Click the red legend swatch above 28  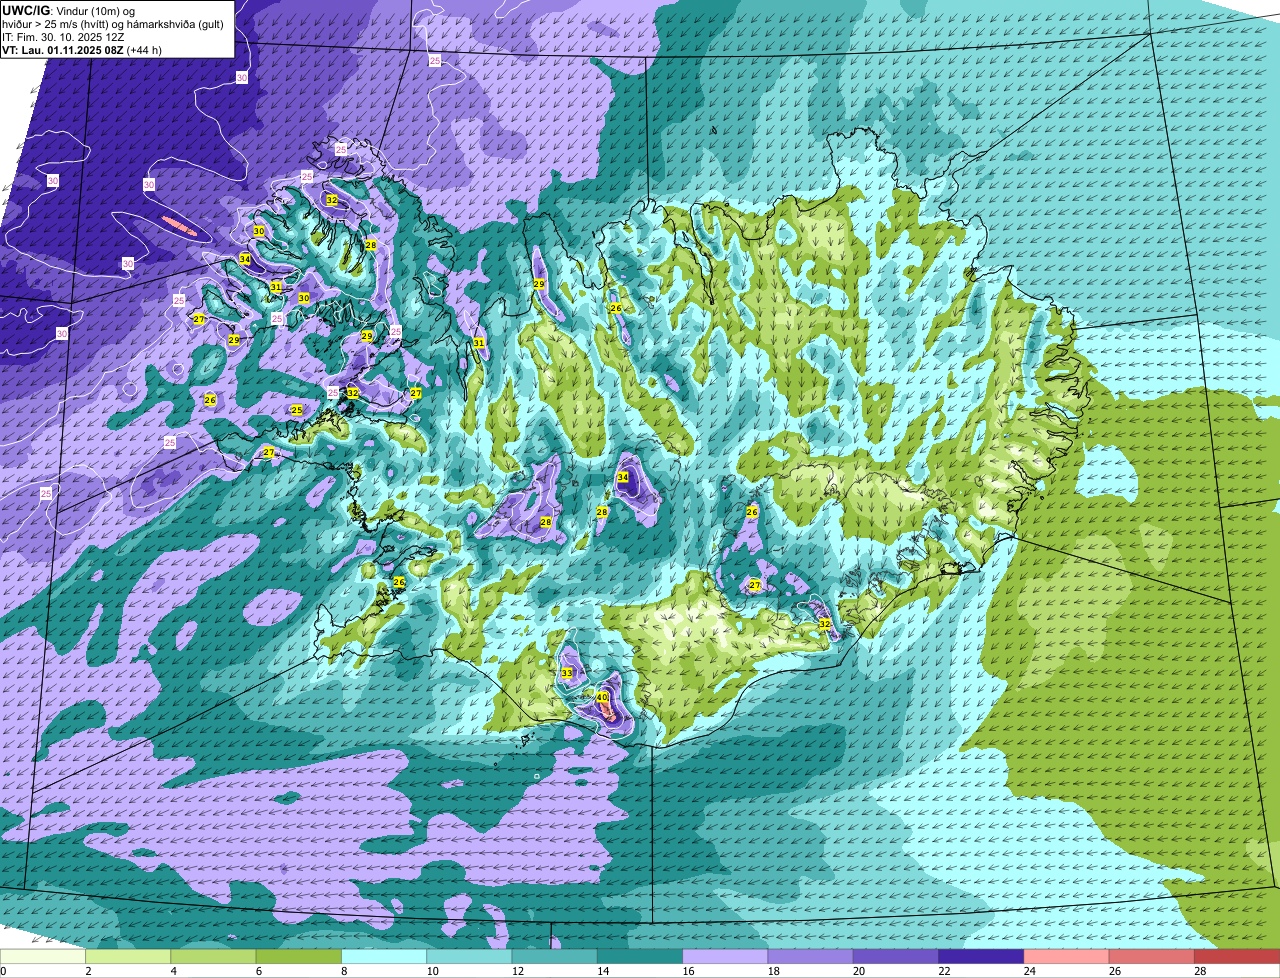[1237, 957]
